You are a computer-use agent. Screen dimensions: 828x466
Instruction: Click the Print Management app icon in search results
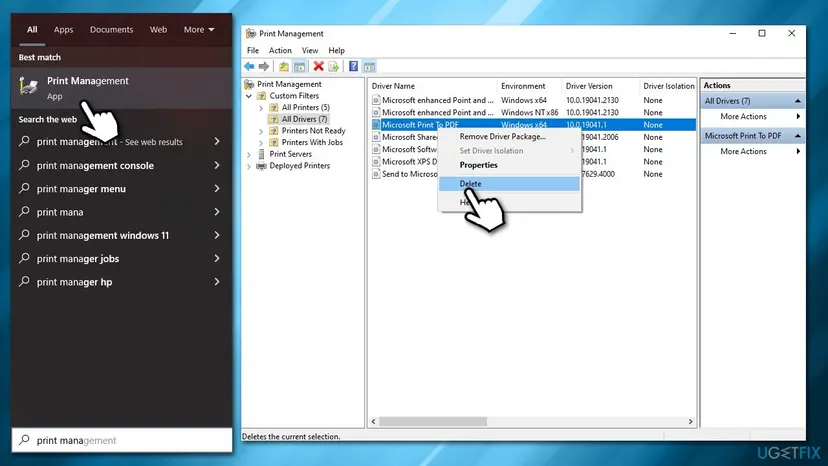(x=29, y=86)
